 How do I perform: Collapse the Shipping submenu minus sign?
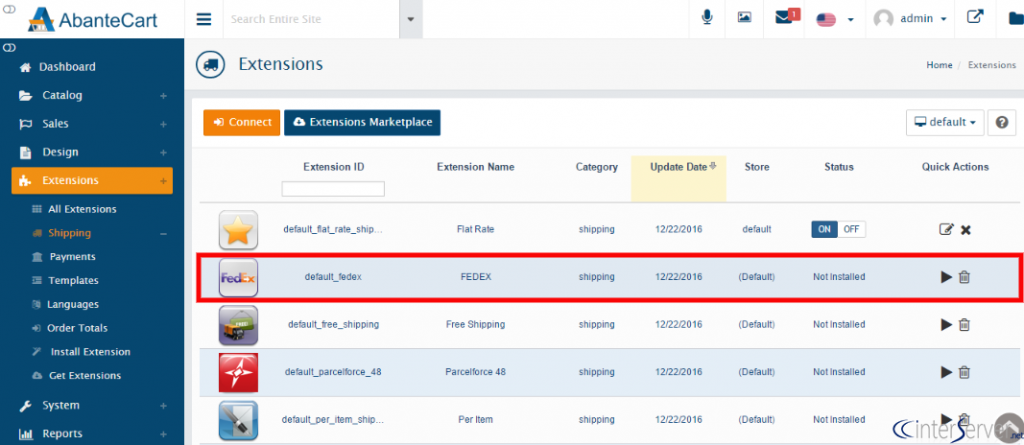tap(163, 233)
